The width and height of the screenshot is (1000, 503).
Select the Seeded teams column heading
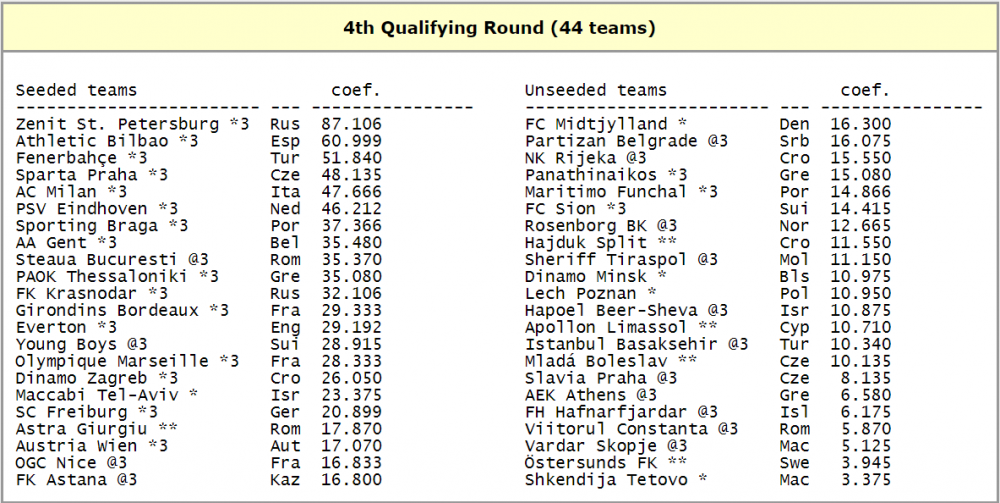point(76,91)
